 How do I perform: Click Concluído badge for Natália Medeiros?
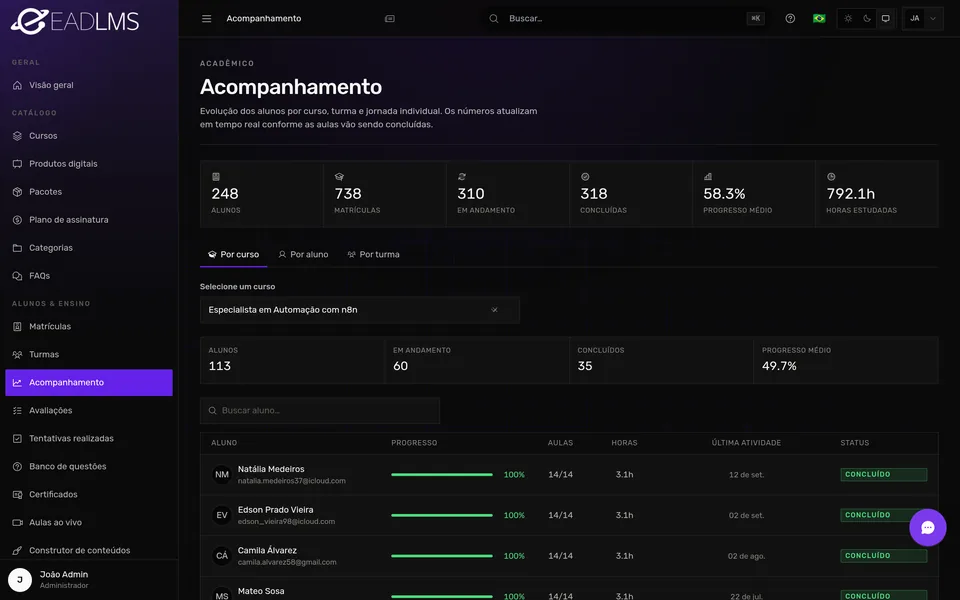883,474
